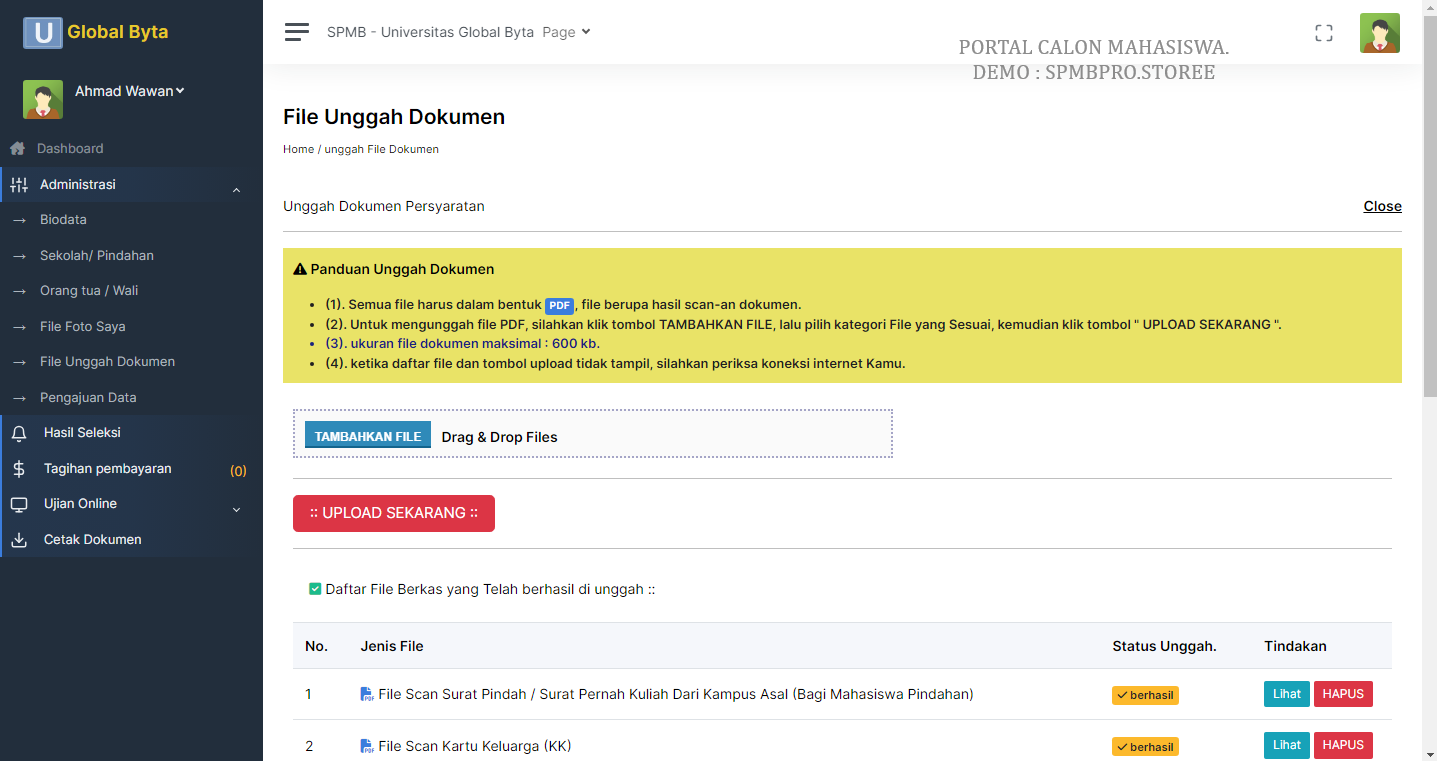Click the Close link
The height and width of the screenshot is (761, 1437).
tap(1382, 206)
